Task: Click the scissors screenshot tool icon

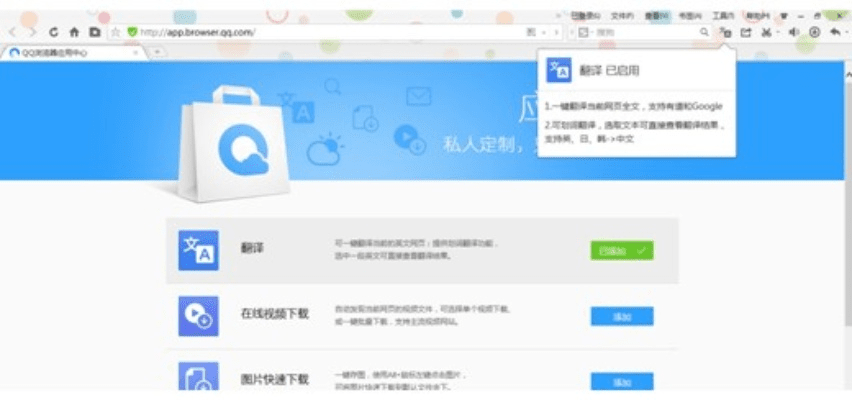Action: (x=766, y=33)
